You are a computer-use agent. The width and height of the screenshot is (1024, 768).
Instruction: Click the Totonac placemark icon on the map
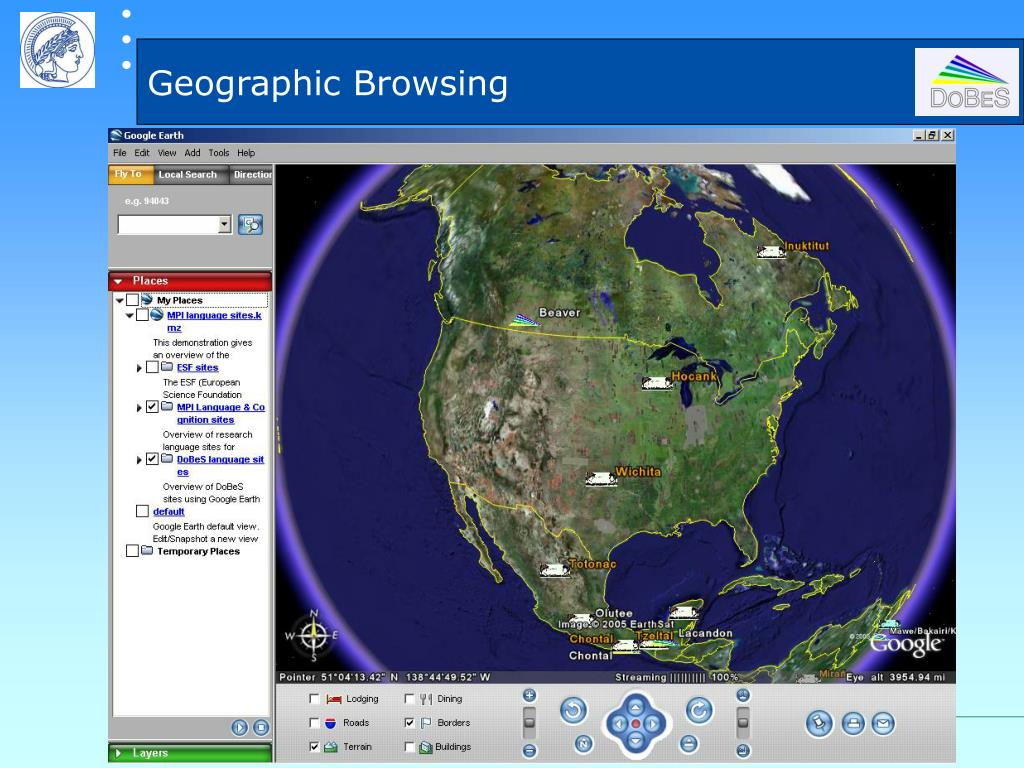[x=554, y=570]
